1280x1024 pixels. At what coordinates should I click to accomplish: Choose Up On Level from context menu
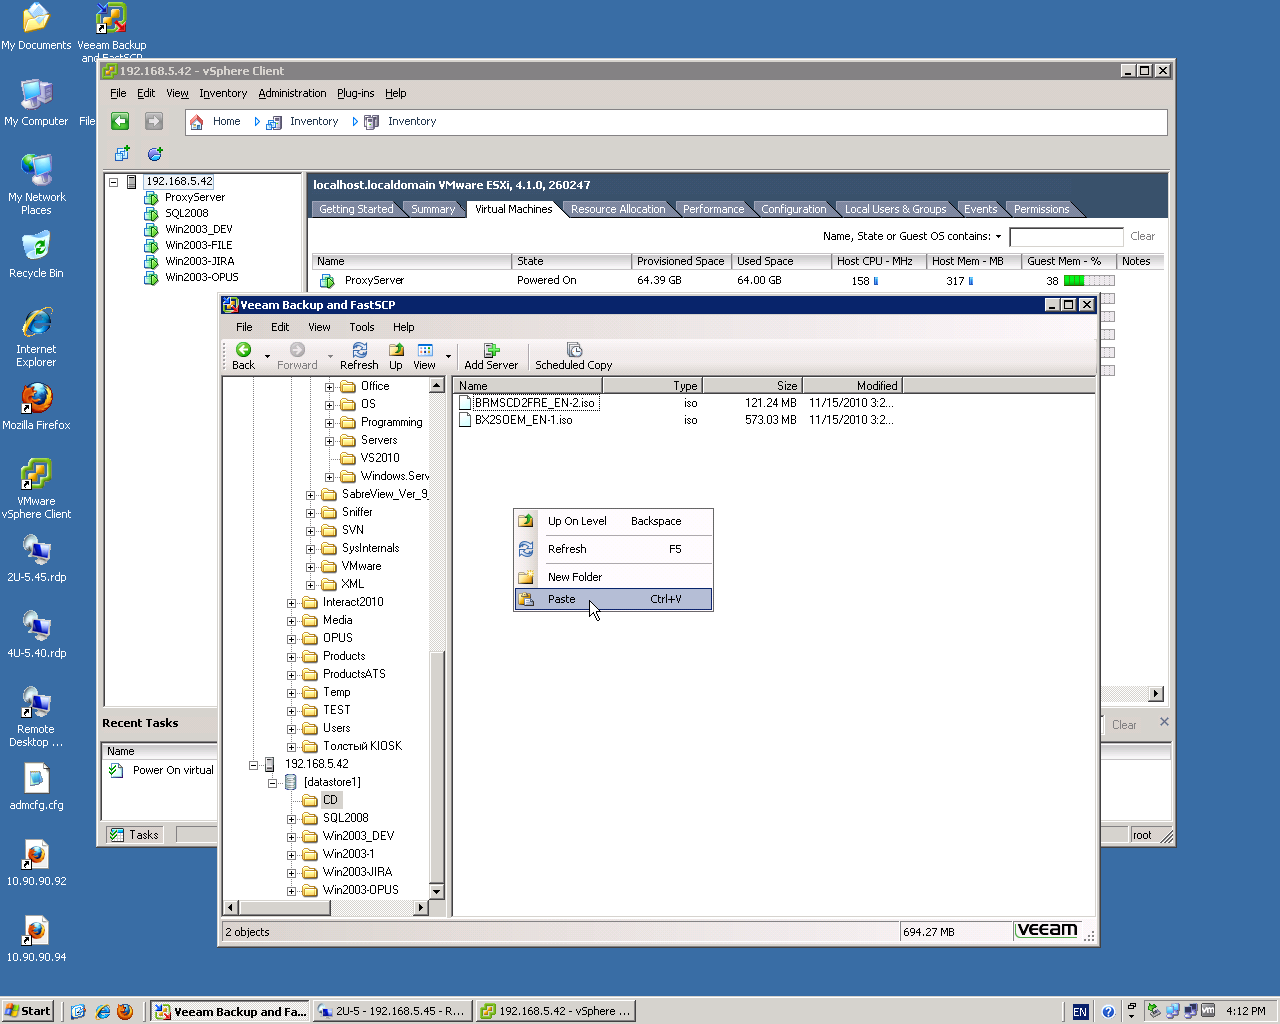[x=613, y=521]
